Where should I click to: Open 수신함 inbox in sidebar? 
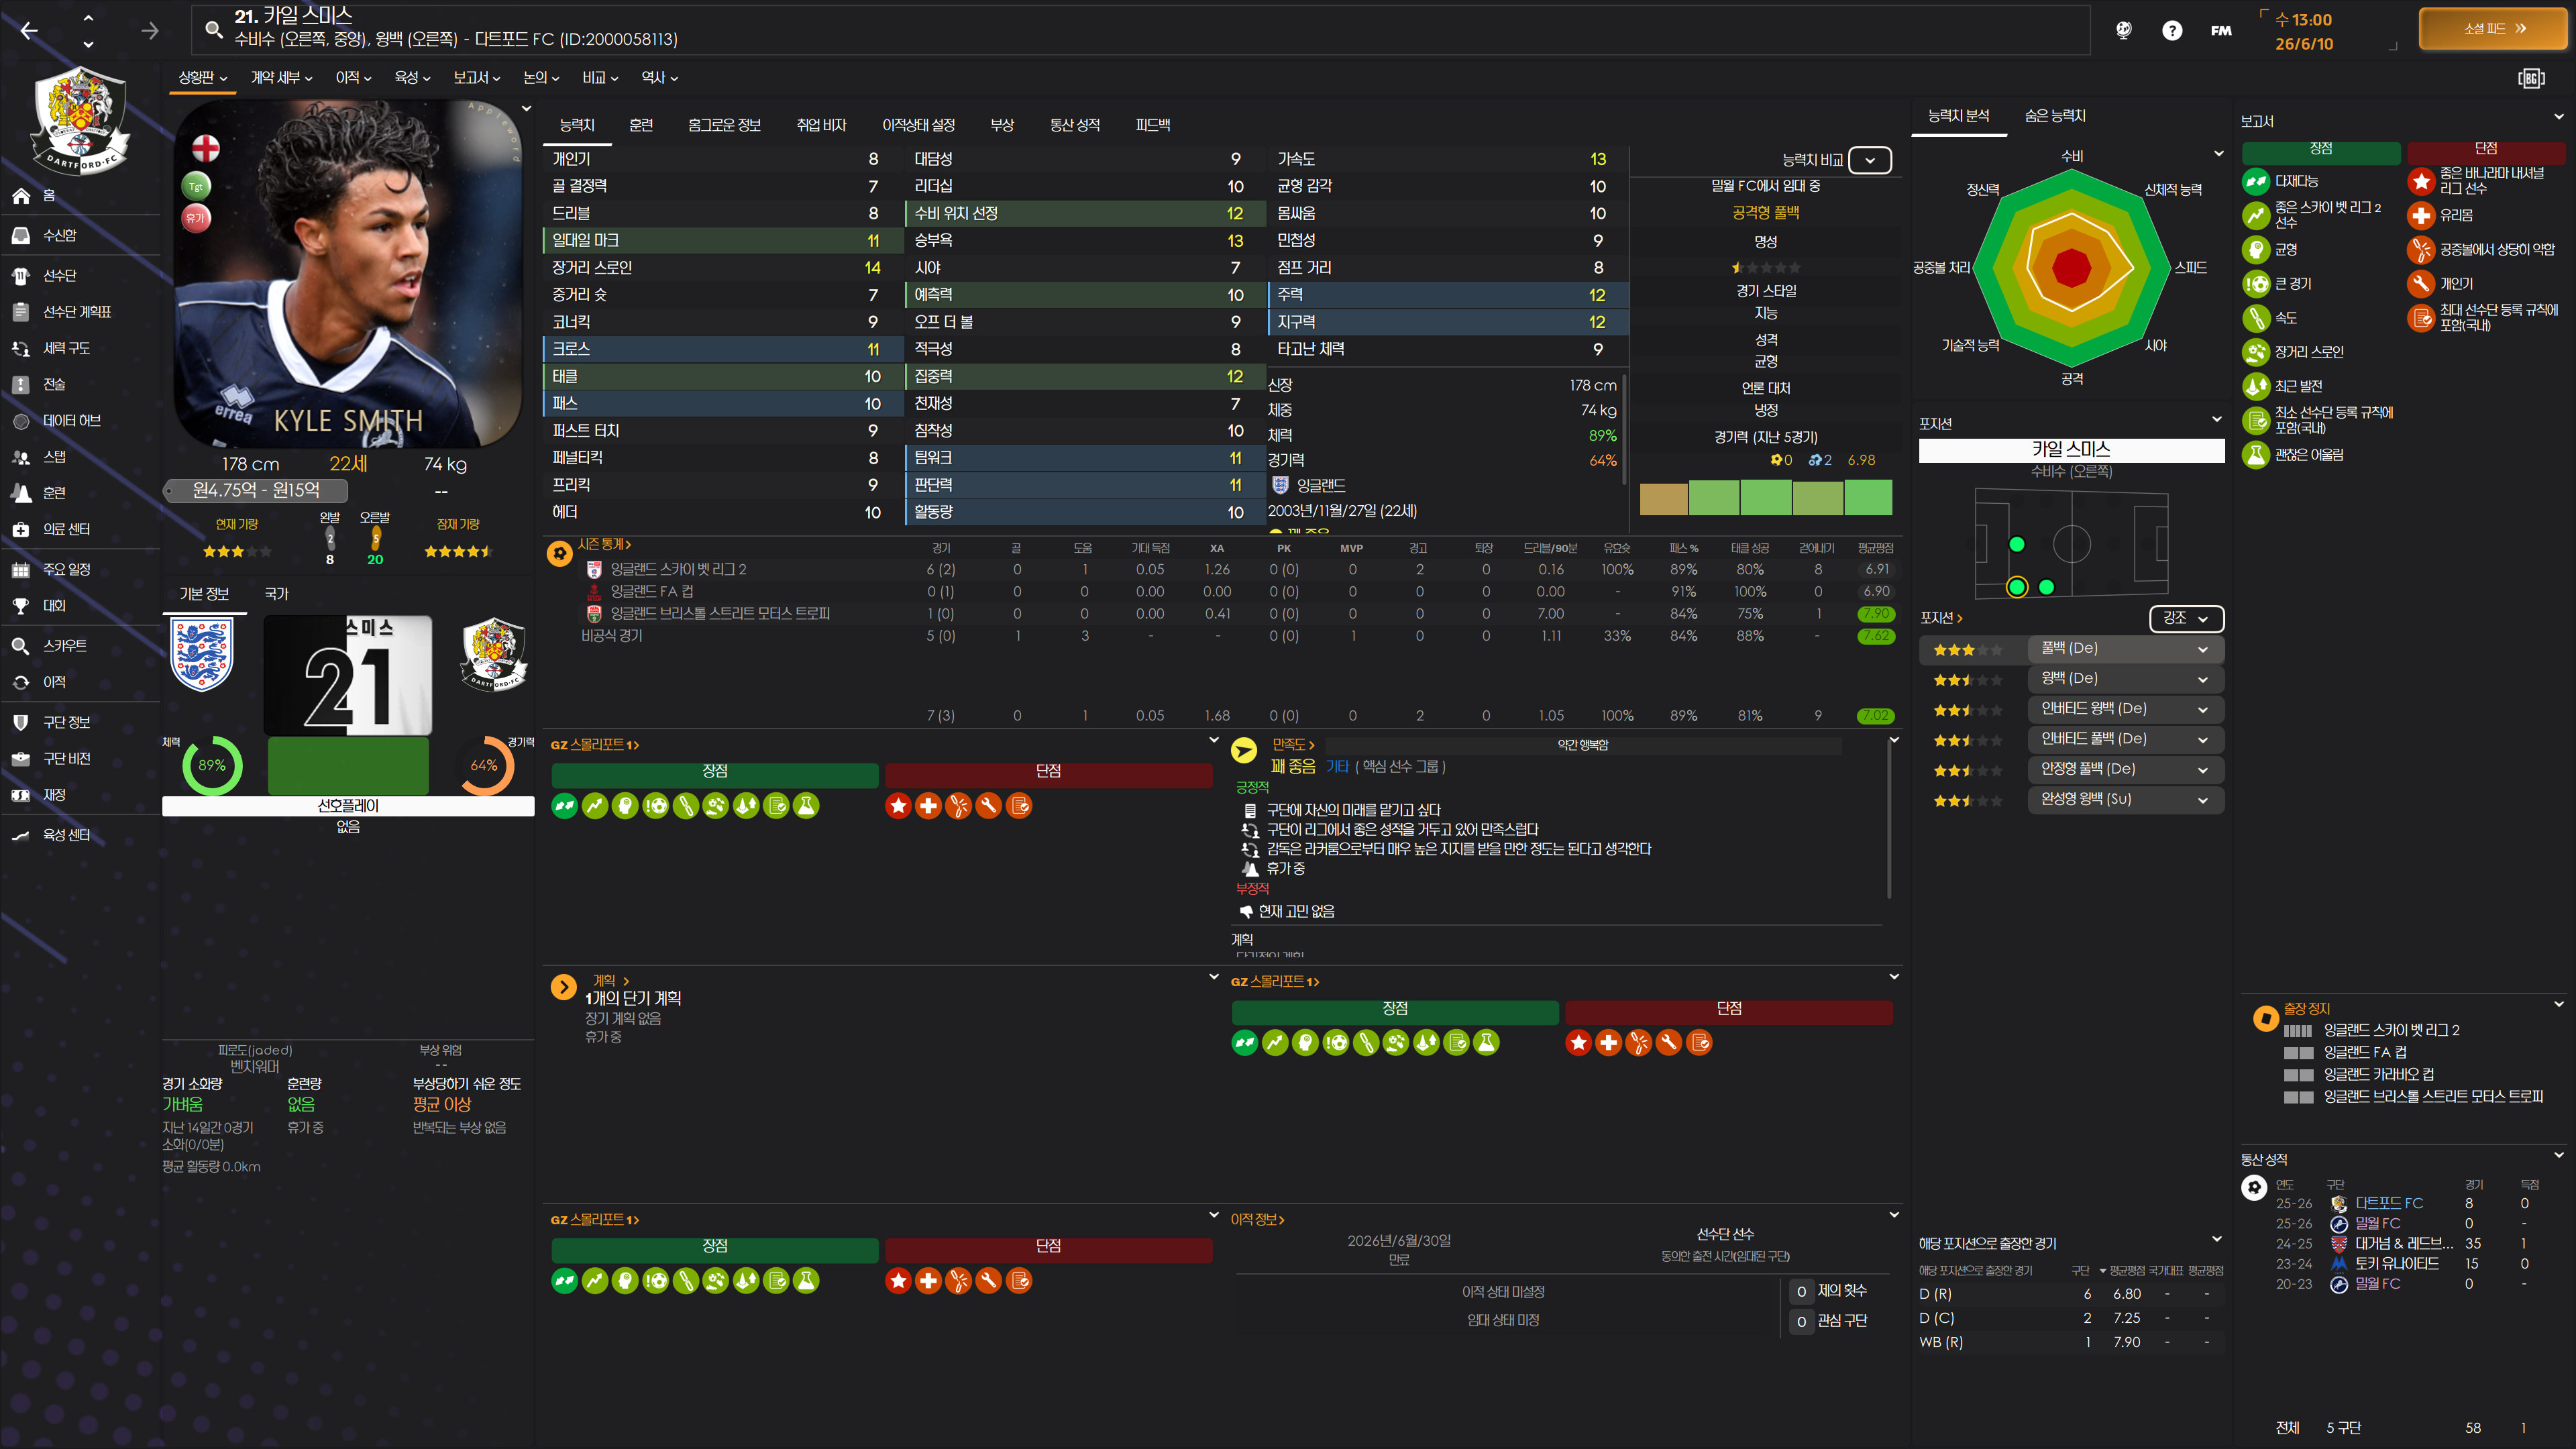point(22,235)
